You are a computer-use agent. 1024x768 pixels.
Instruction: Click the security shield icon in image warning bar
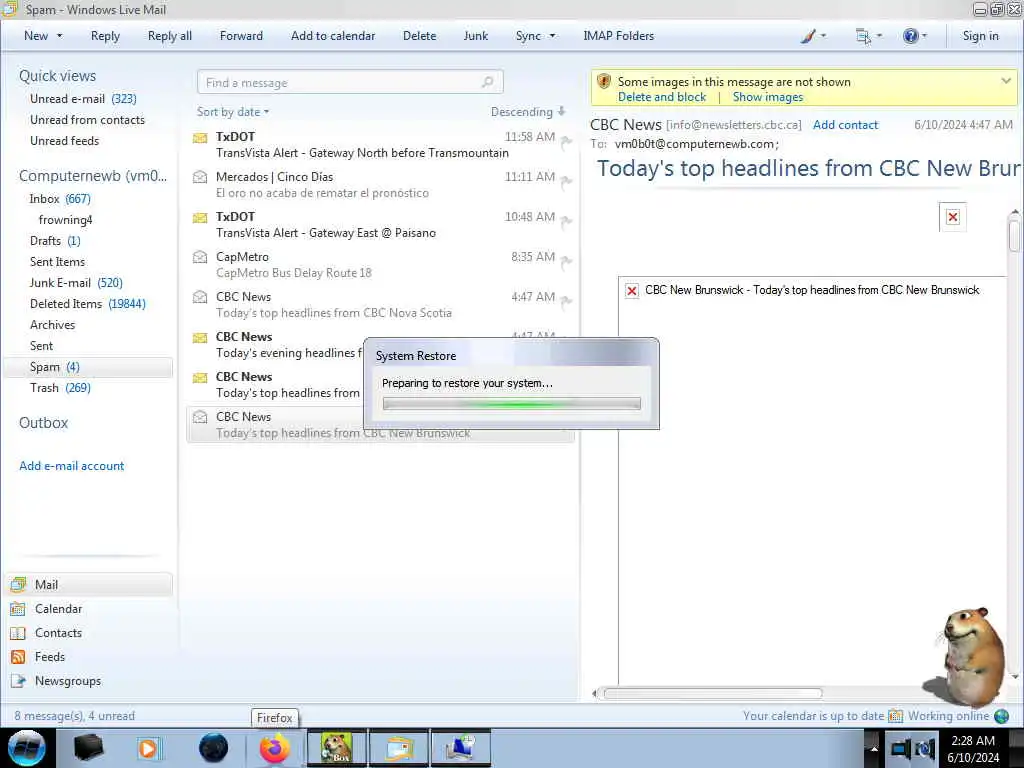tap(604, 82)
